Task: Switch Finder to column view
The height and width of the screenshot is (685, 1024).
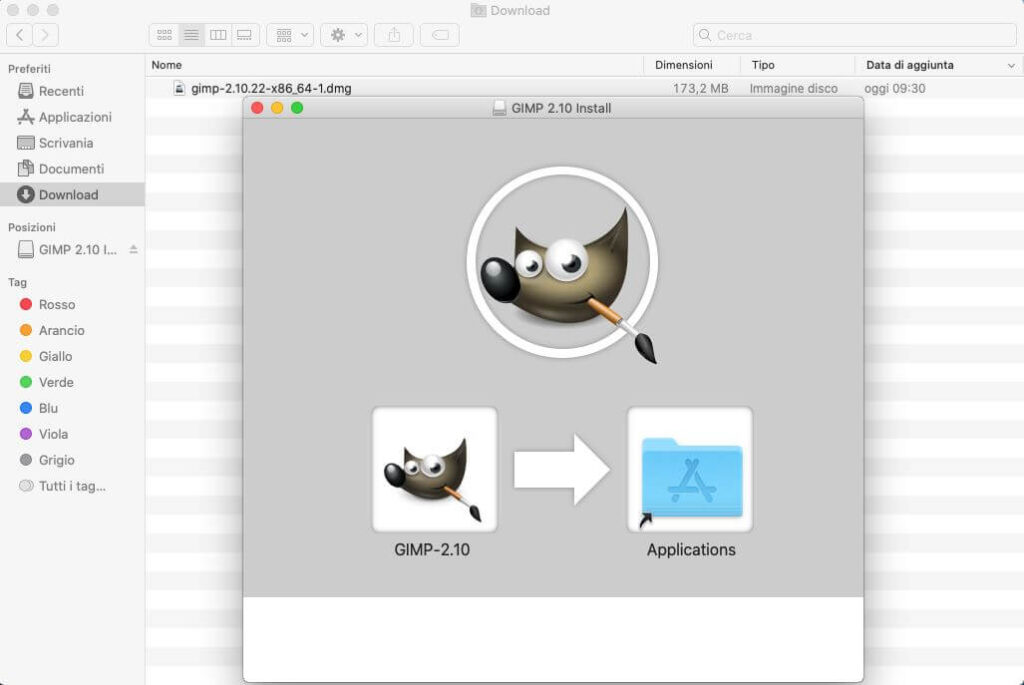Action: (218, 35)
